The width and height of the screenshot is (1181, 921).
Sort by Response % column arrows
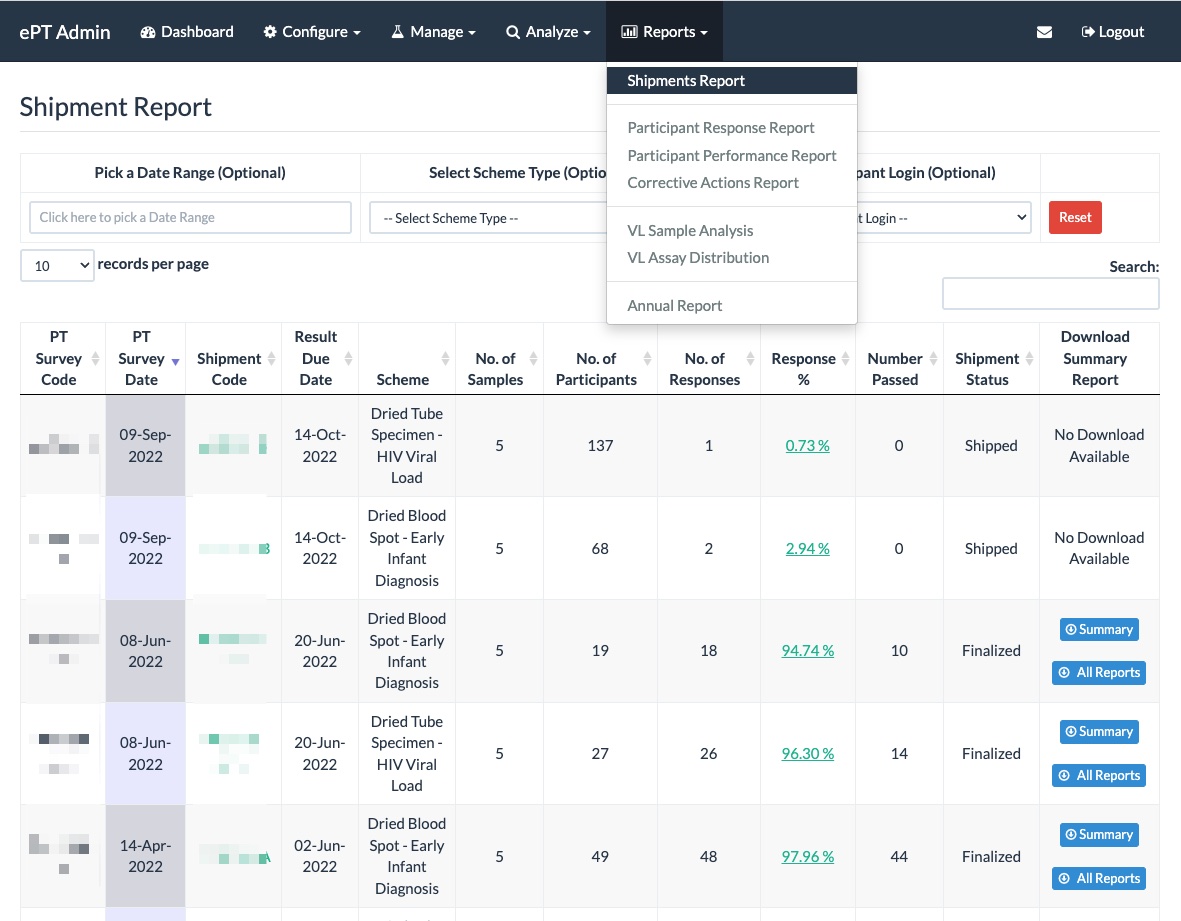(x=845, y=359)
